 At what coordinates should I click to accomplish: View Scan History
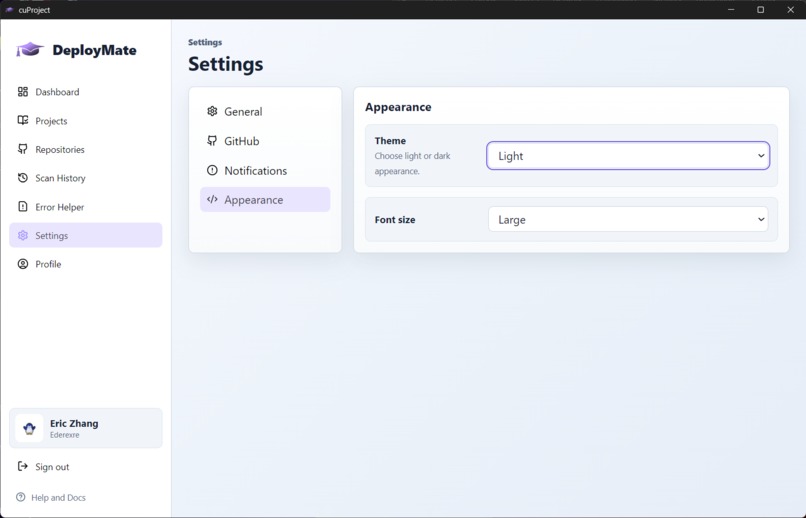[x=86, y=178]
